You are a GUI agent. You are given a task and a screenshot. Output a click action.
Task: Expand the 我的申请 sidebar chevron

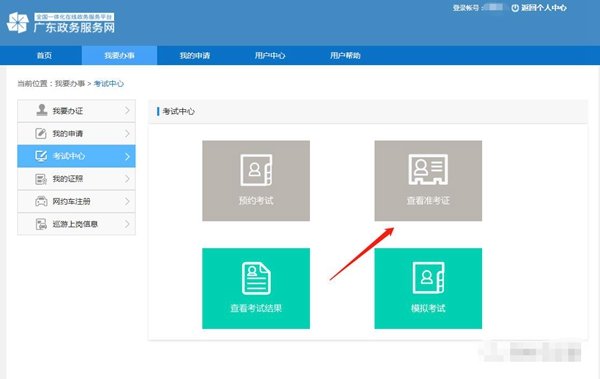(x=127, y=134)
